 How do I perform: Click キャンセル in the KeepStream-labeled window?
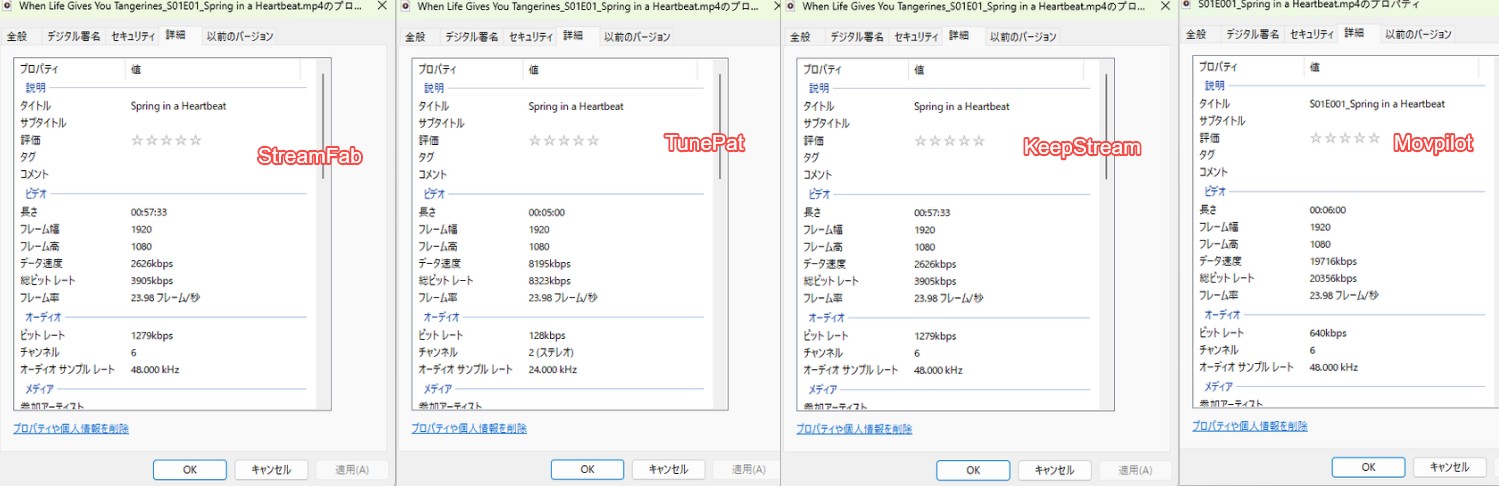click(1054, 470)
